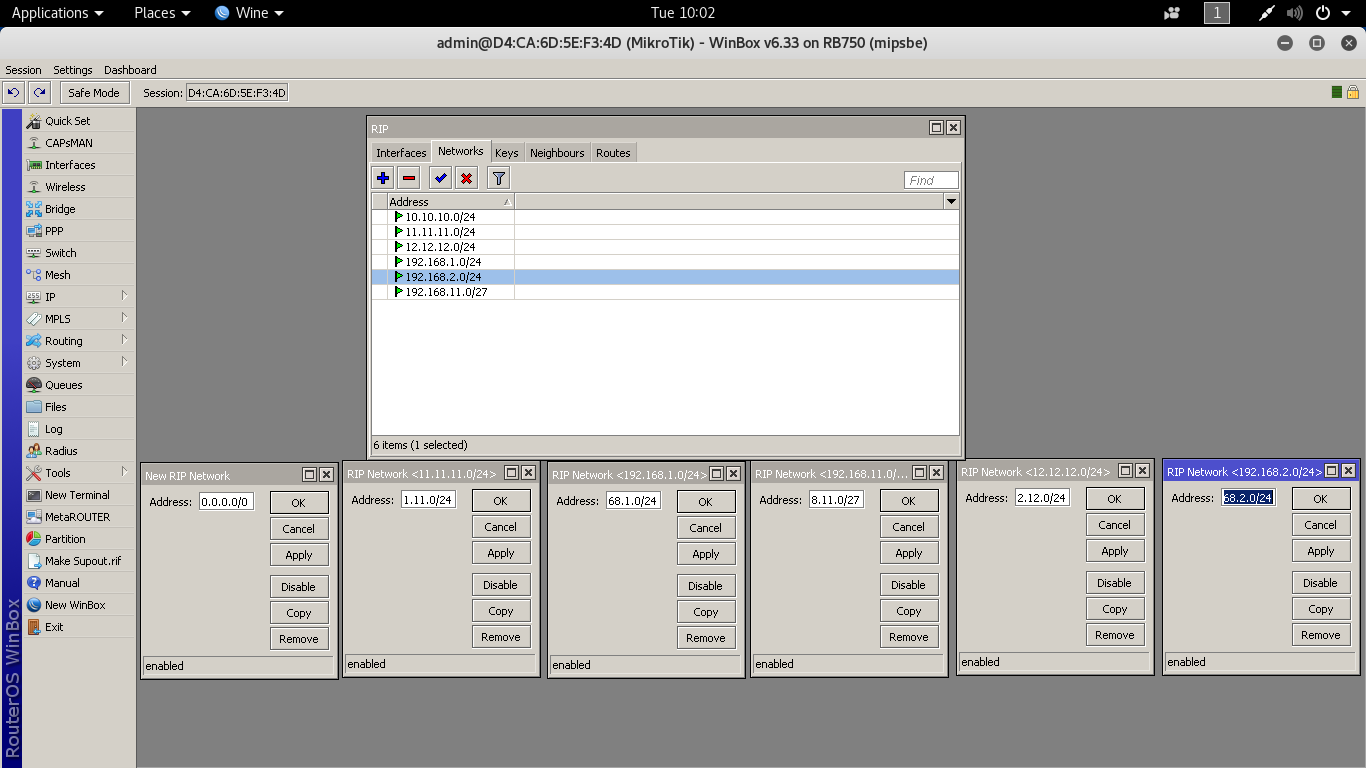Image resolution: width=1366 pixels, height=768 pixels.
Task: Enable Safe Mode
Action: [94, 92]
